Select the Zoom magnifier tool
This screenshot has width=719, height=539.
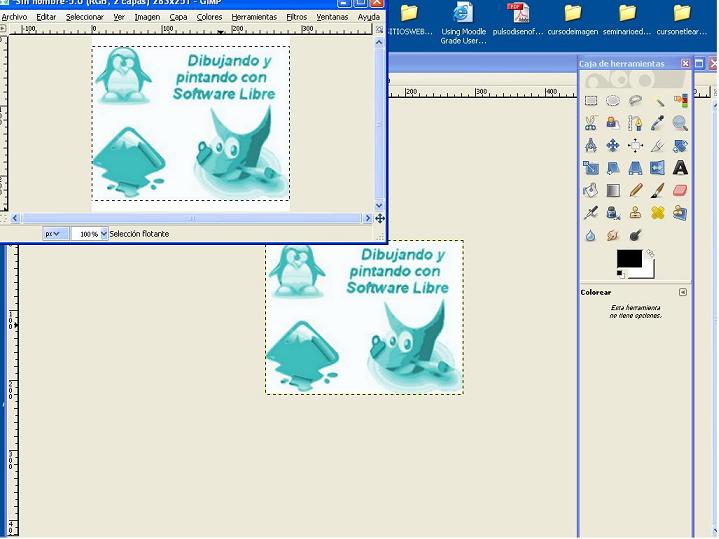coord(680,123)
